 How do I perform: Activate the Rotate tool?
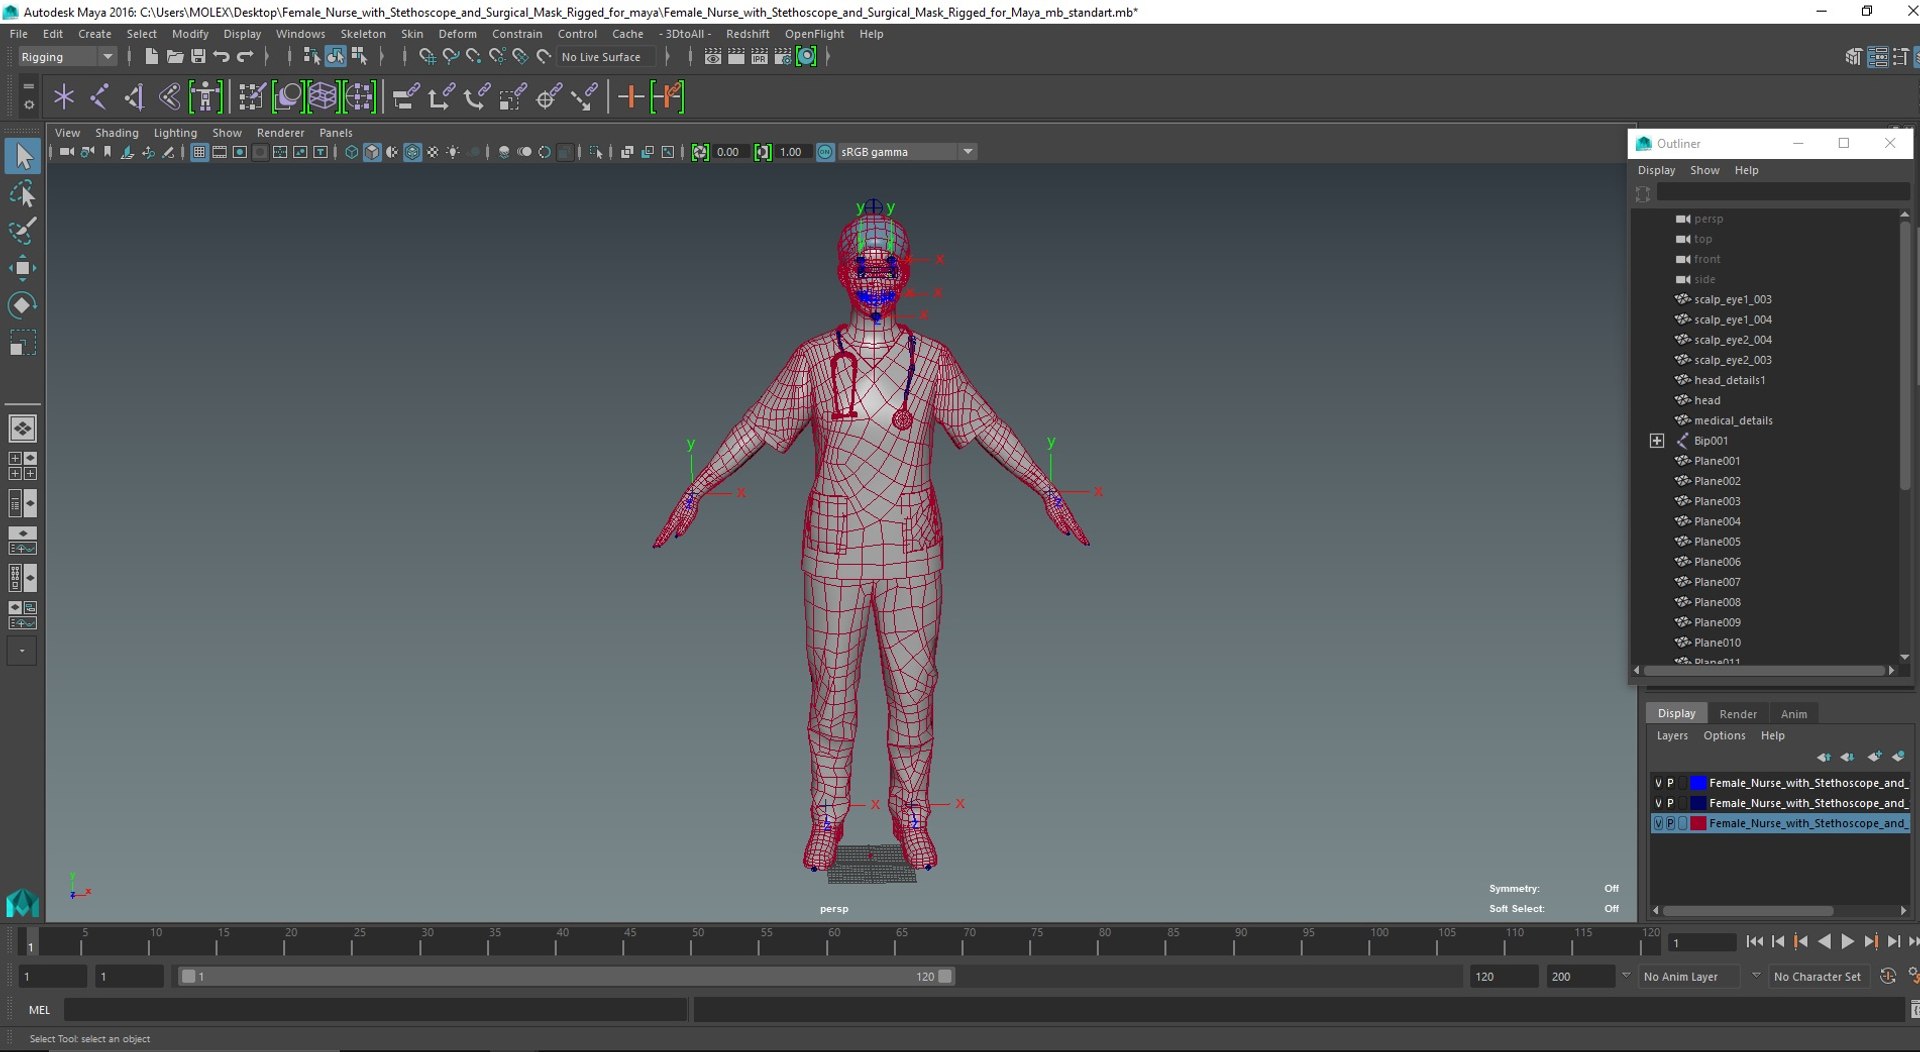(x=22, y=305)
